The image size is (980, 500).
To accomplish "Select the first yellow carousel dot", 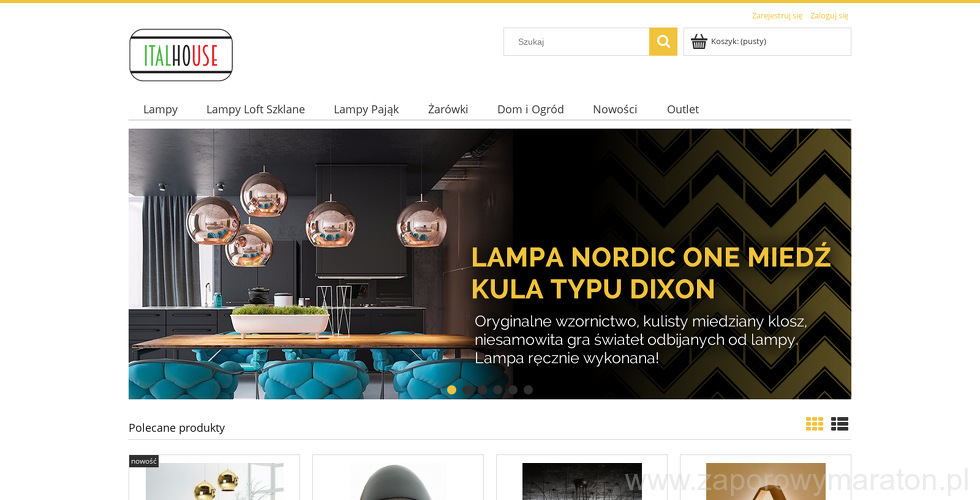I will point(452,389).
